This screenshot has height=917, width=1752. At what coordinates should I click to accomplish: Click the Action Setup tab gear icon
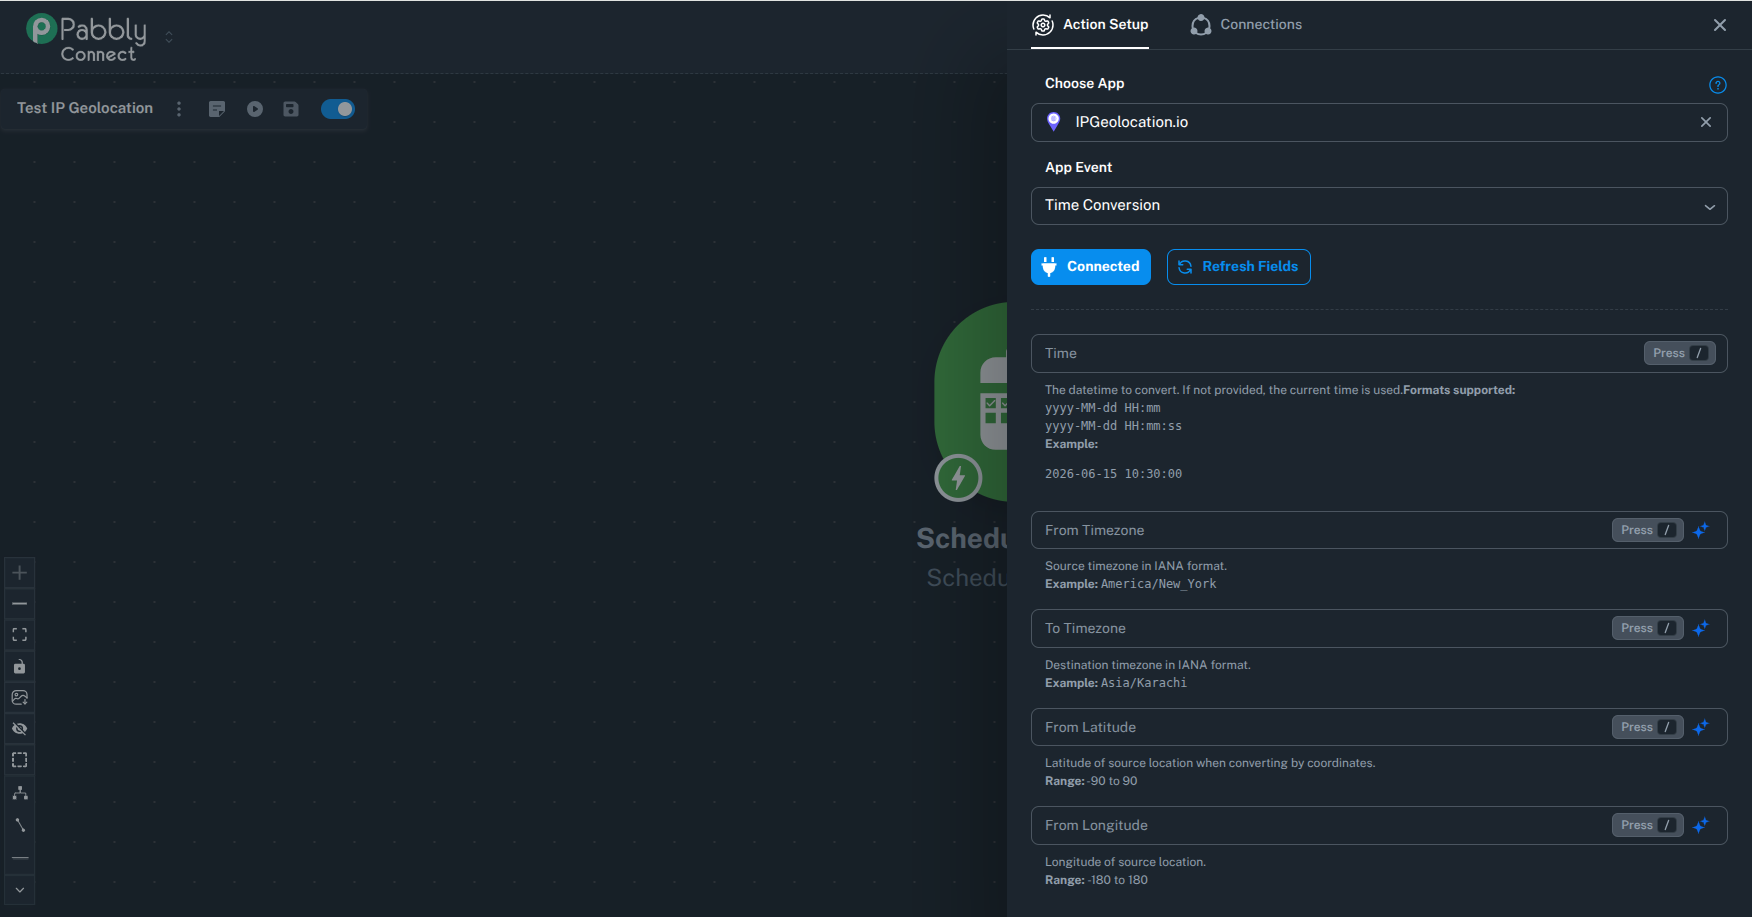(x=1043, y=25)
